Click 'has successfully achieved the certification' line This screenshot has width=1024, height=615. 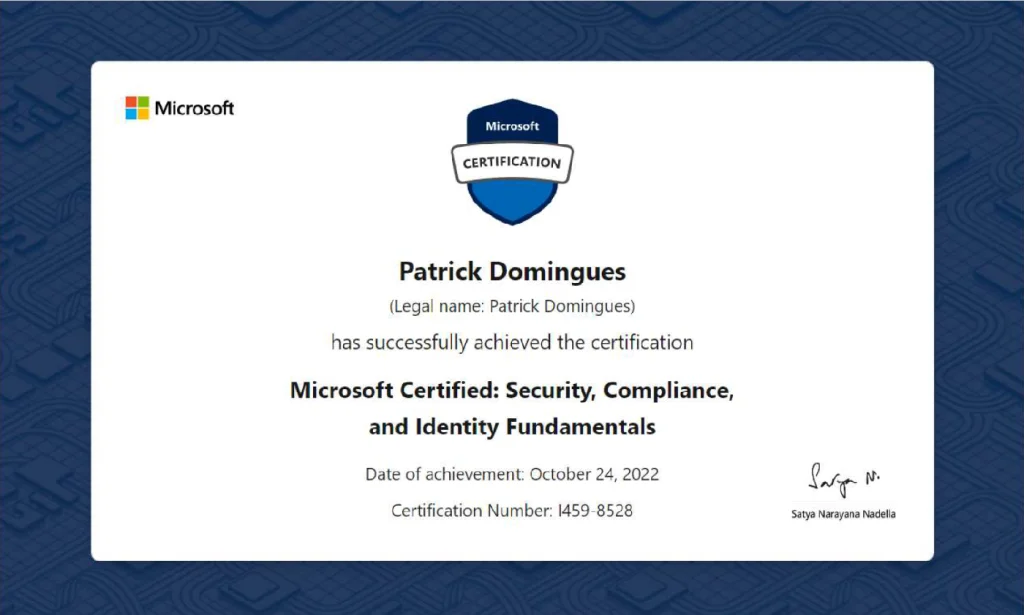click(512, 342)
